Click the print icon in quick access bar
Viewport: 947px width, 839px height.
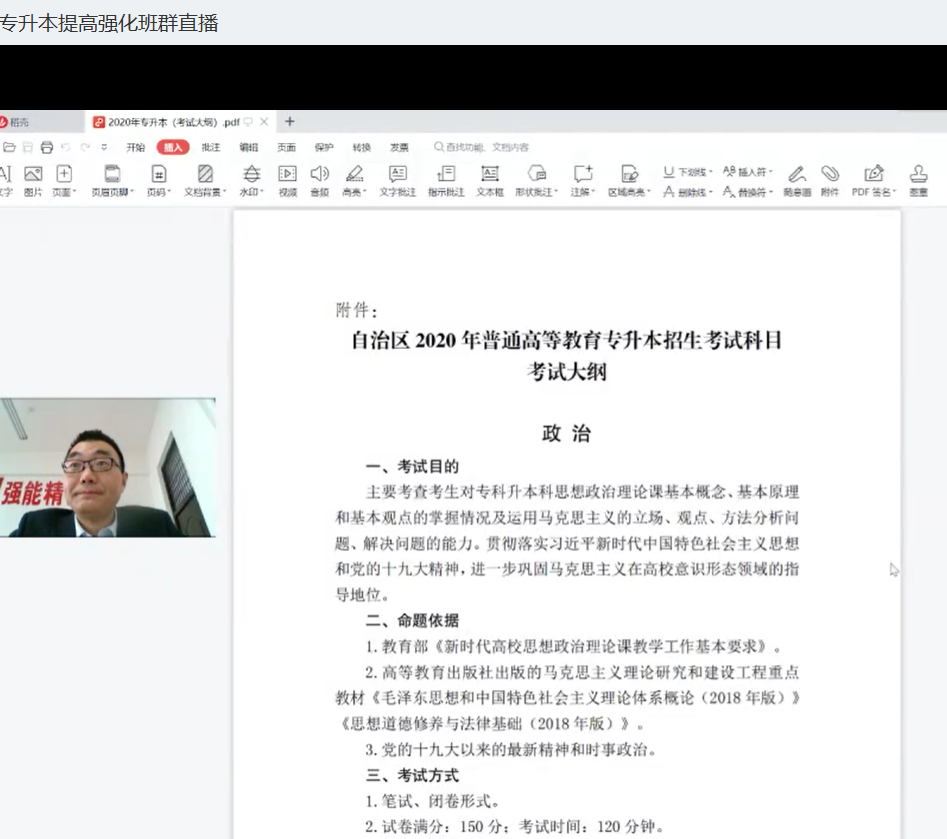tap(46, 147)
